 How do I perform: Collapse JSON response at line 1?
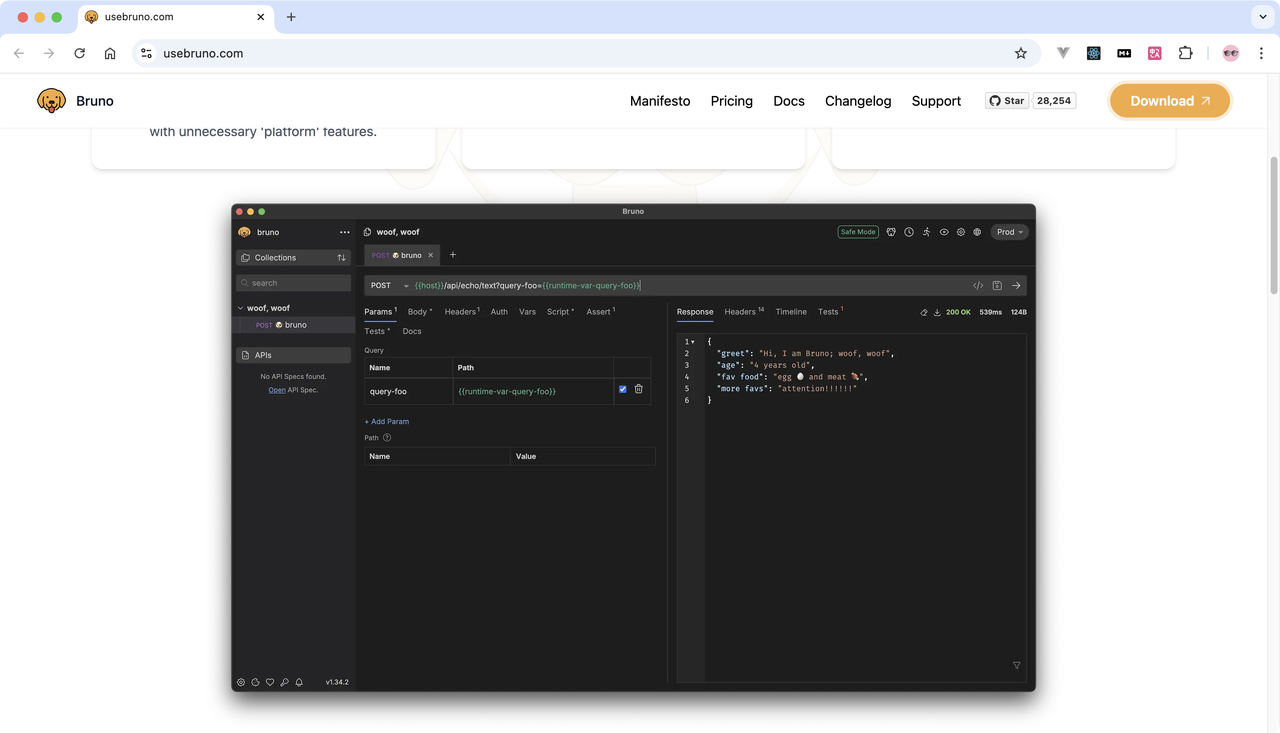(x=693, y=342)
